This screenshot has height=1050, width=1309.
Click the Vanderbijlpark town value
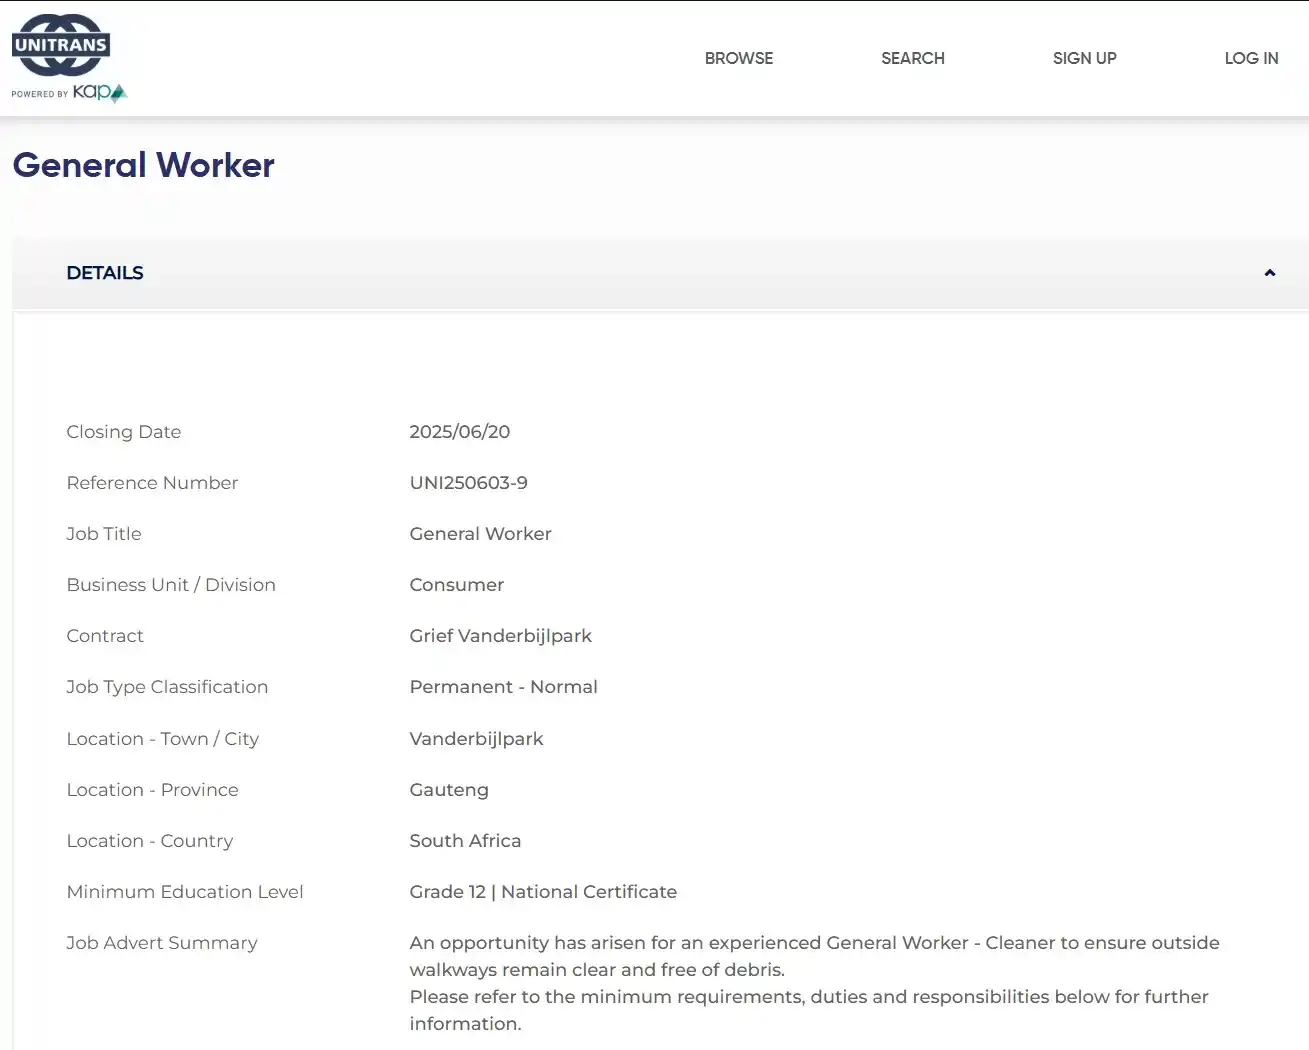[x=476, y=739]
